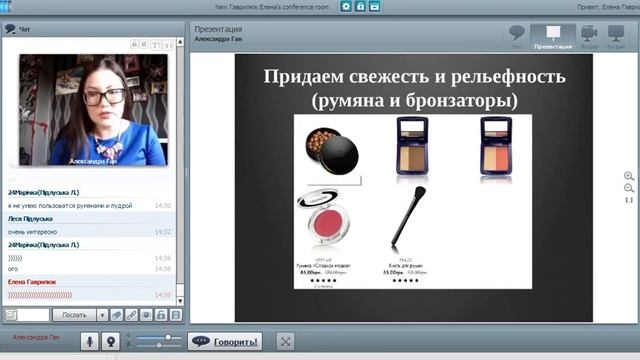Decrease chat font size with smaller T icon

[x=168, y=45]
